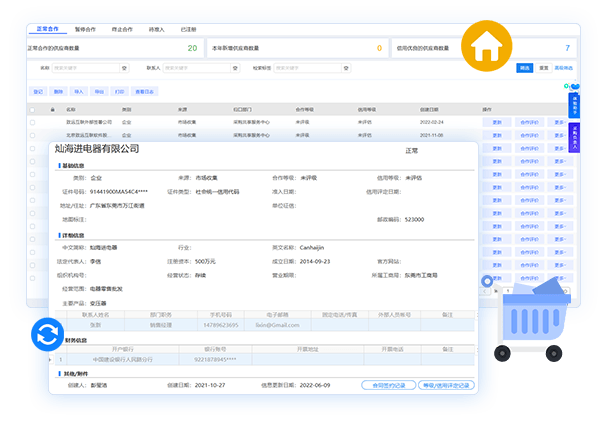
Task: Open the 暂停合作 tab
Action: tap(85, 29)
